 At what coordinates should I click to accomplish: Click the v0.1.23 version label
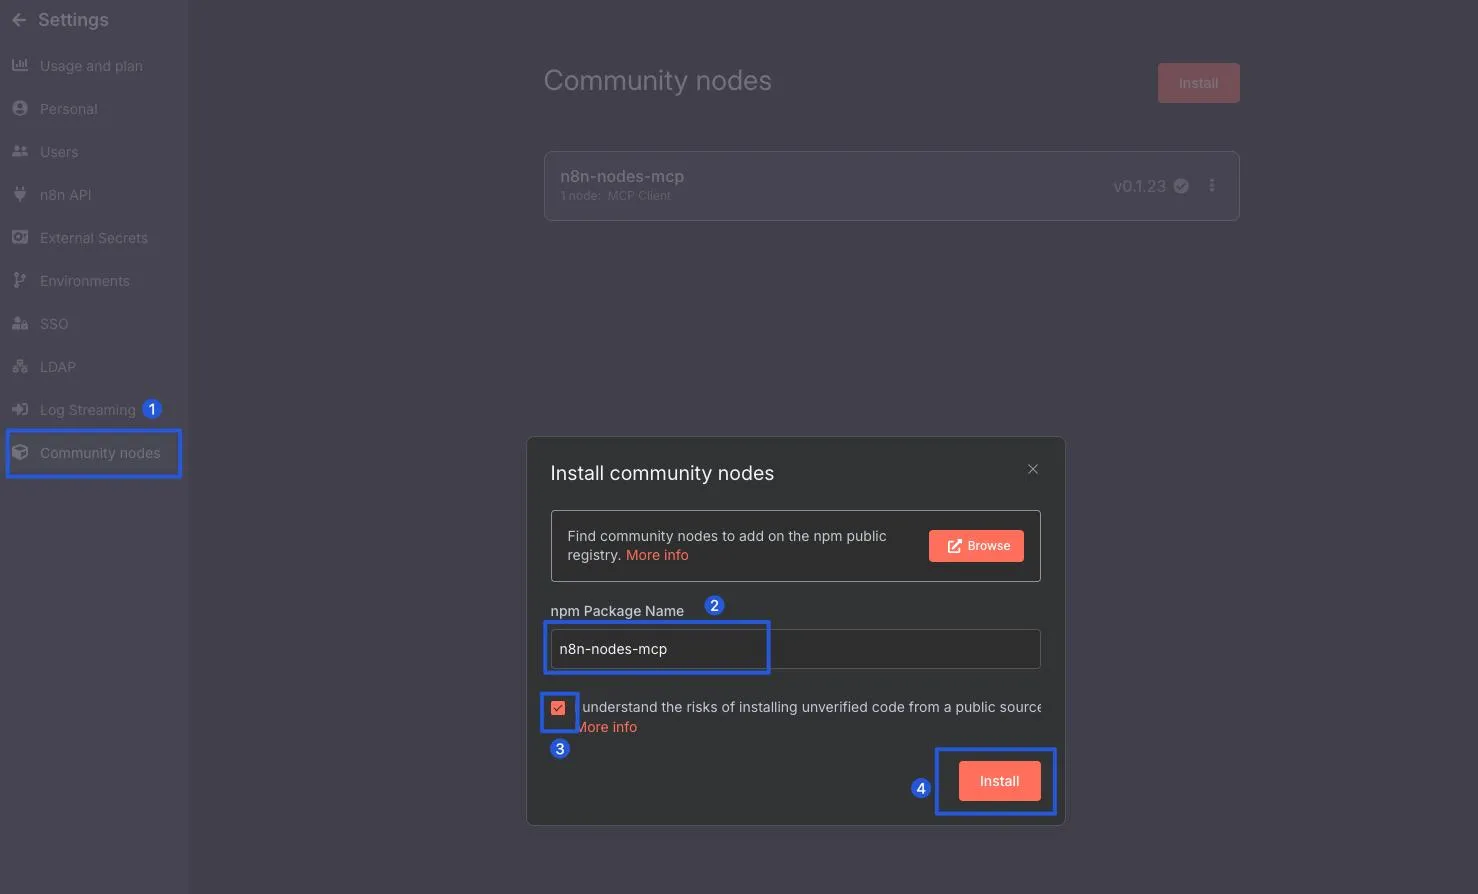point(1139,186)
